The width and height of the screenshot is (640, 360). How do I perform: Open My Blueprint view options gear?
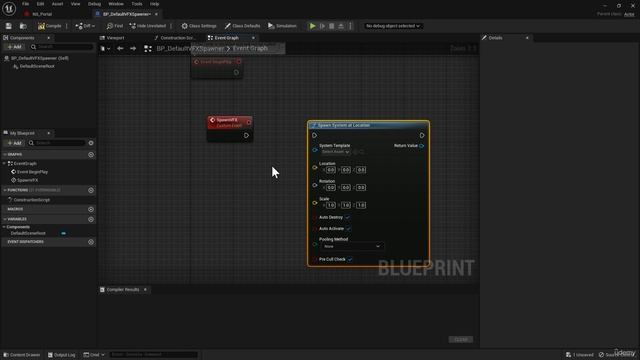(x=91, y=143)
